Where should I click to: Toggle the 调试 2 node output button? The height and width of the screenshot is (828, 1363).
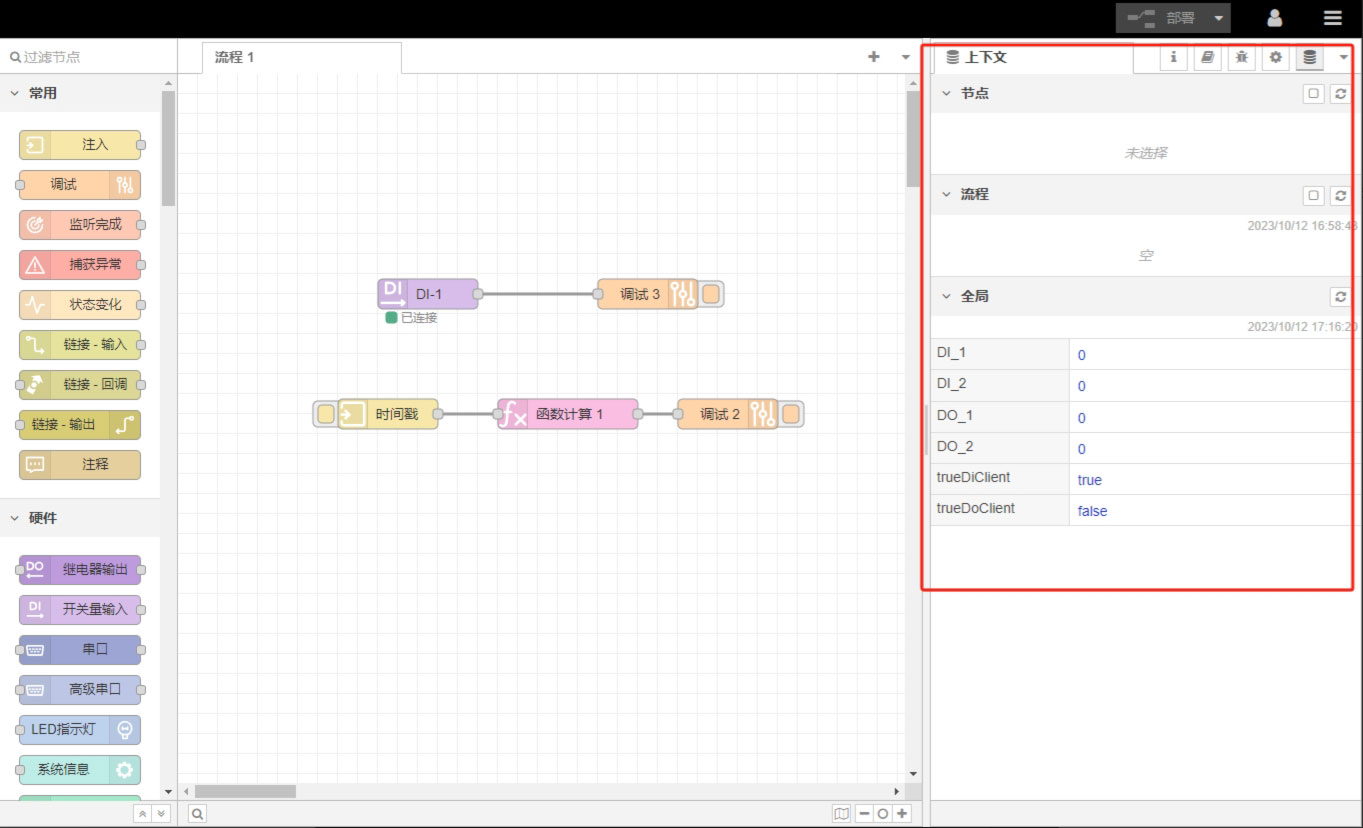[x=791, y=414]
